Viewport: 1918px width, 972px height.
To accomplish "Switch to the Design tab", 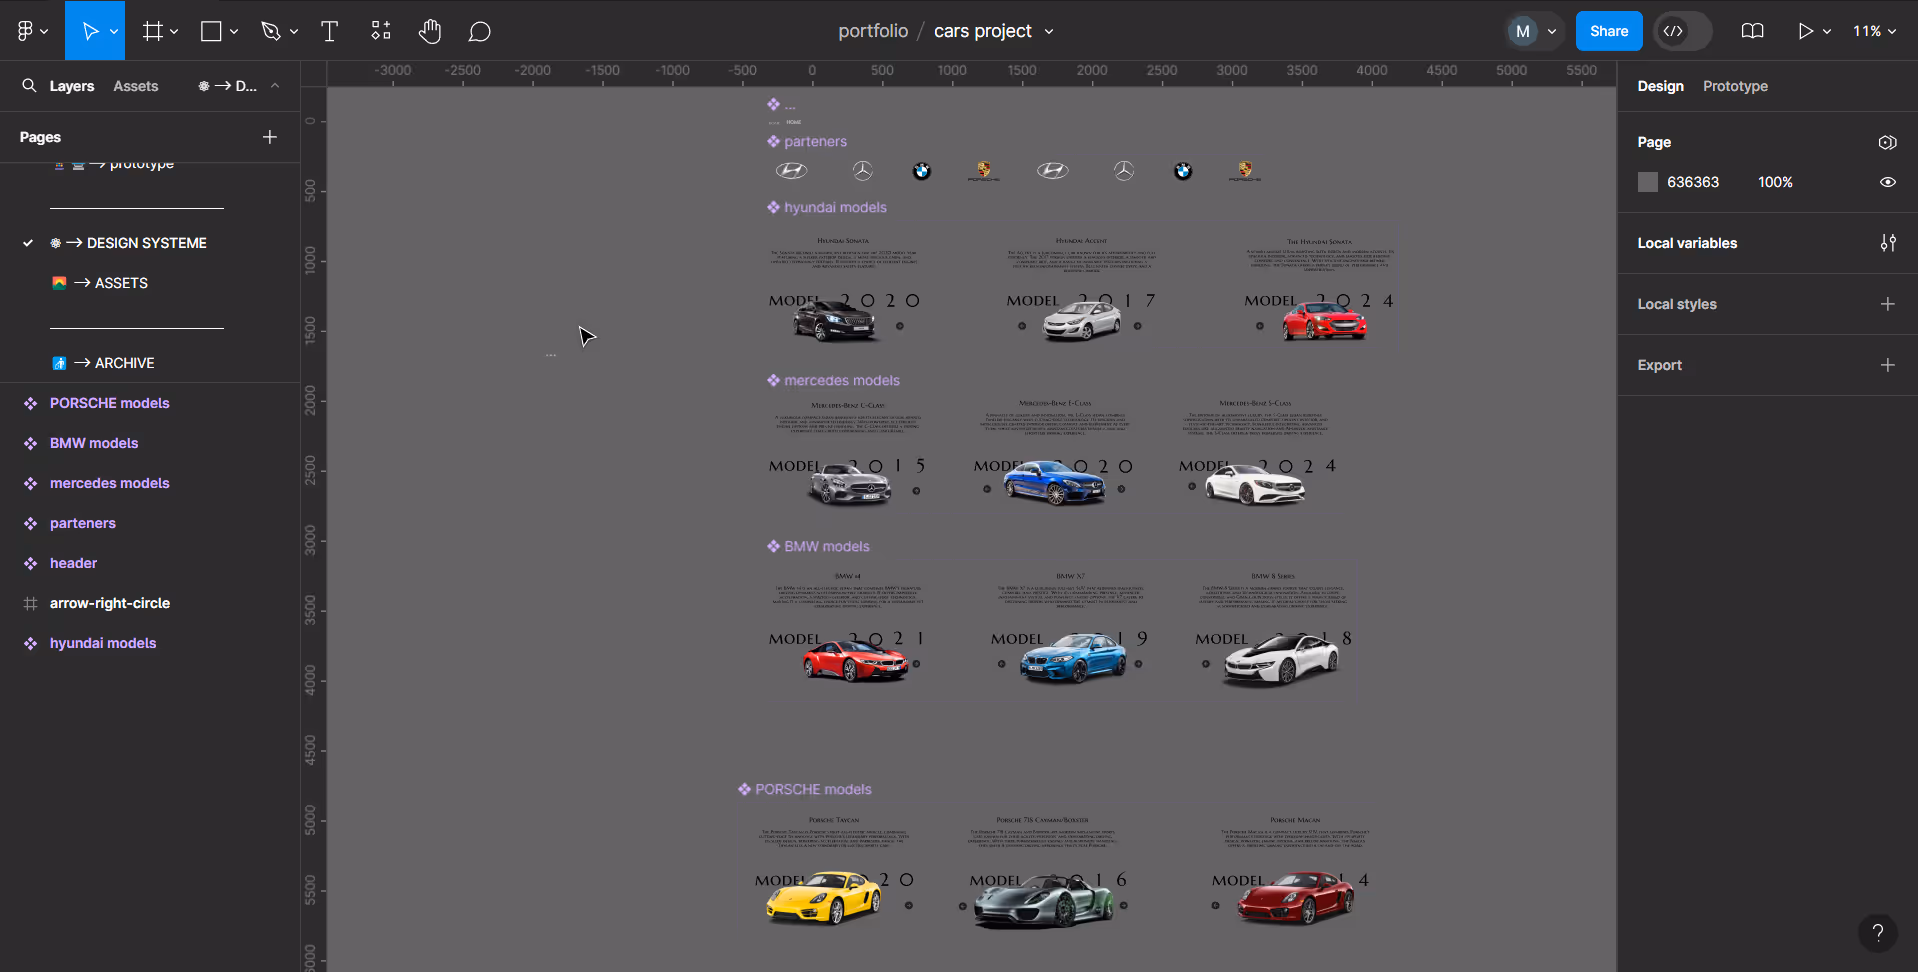I will 1660,86.
